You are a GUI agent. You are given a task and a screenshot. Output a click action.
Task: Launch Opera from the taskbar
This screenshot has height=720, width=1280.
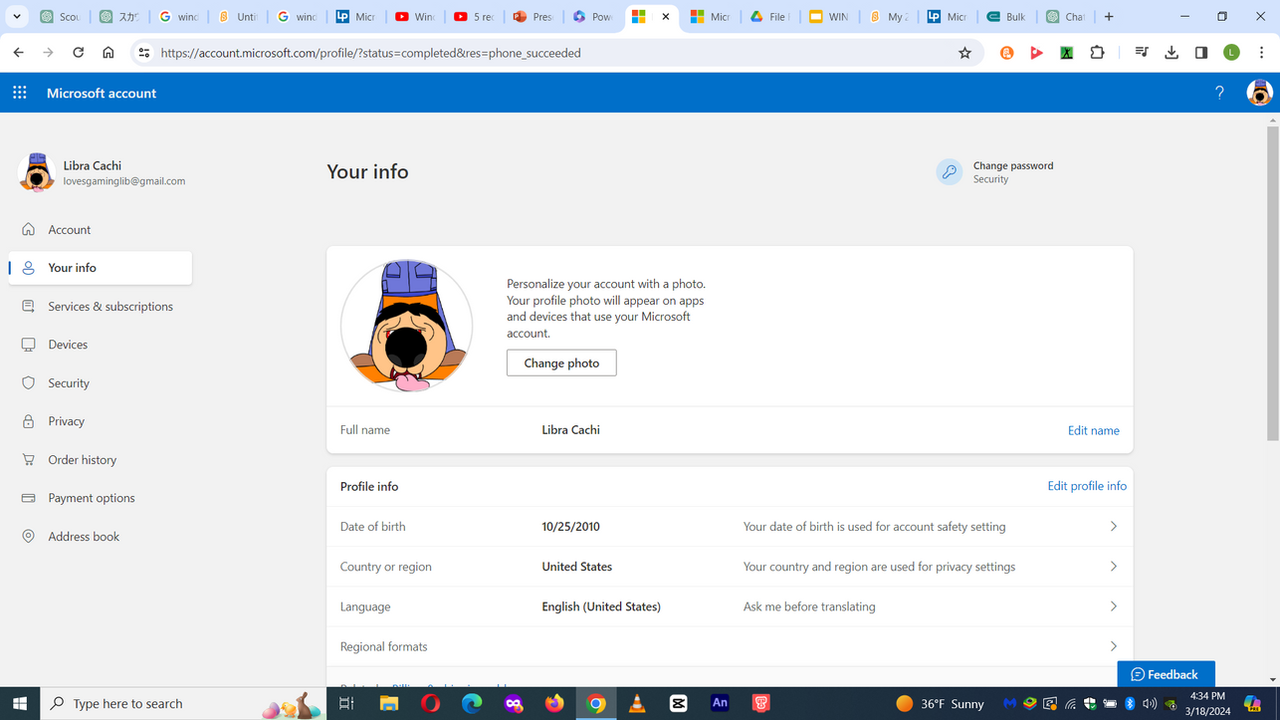click(x=430, y=703)
